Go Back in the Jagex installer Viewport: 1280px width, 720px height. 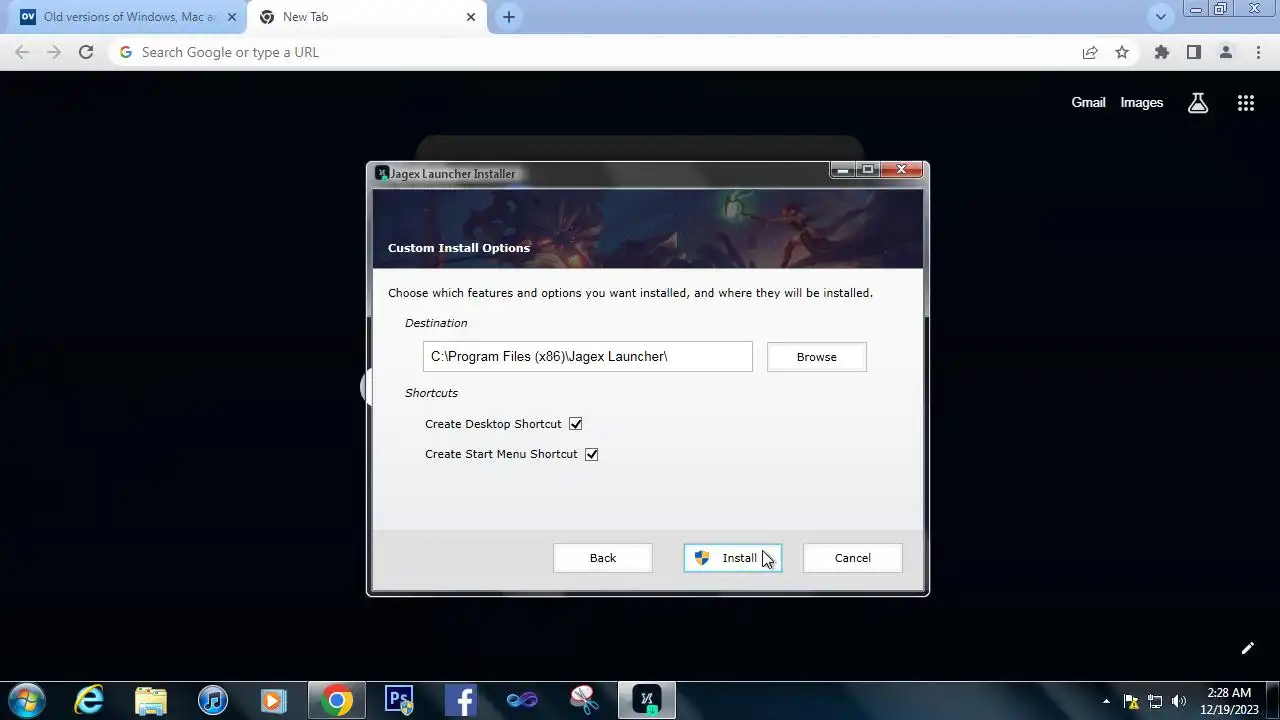pos(602,558)
